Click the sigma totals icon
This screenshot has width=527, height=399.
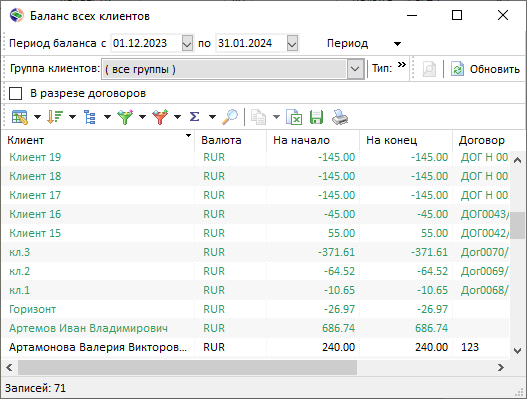(x=195, y=117)
